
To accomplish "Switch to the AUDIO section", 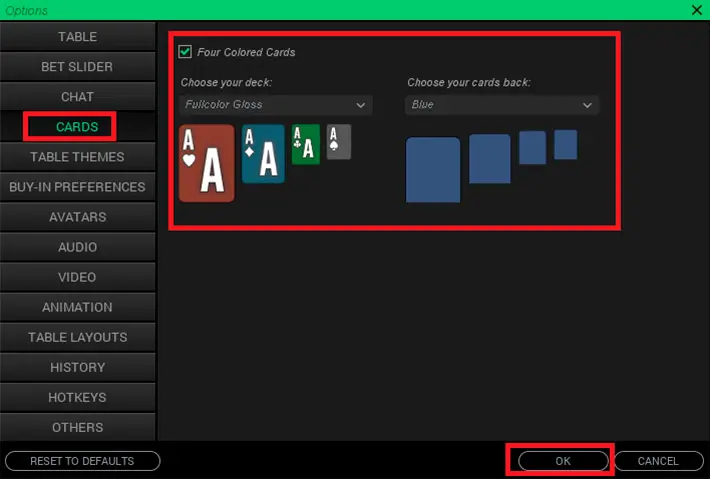I will (x=77, y=247).
